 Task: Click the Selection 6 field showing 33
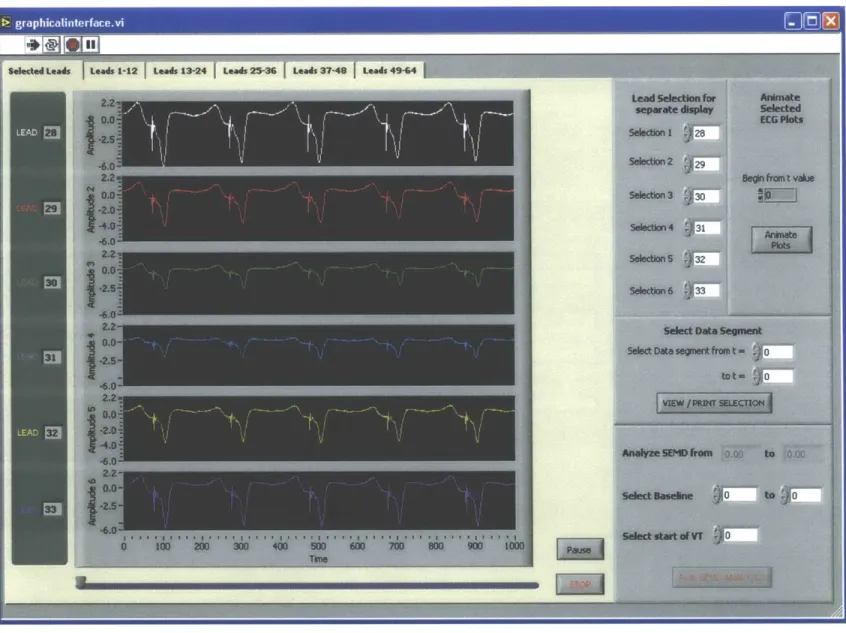click(706, 290)
